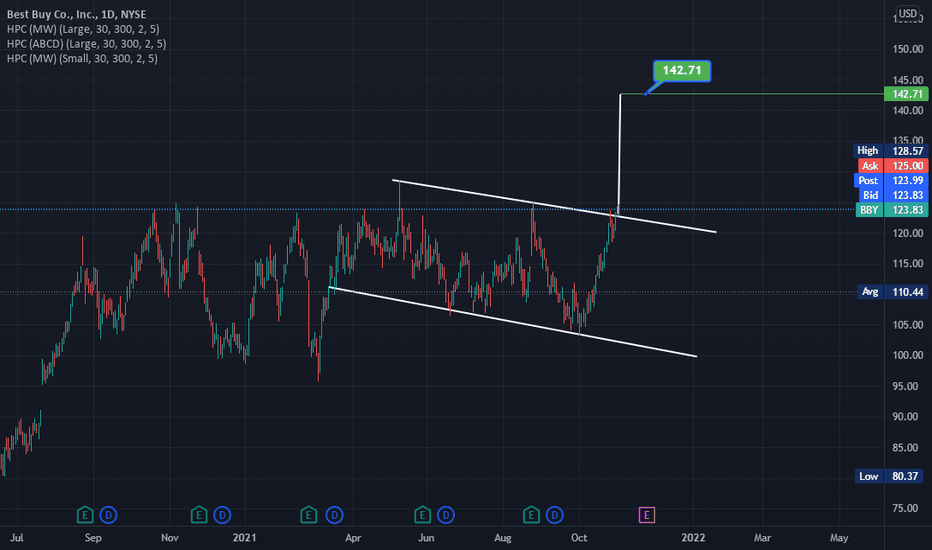Open the dividend D marker just before Oct
The image size is (932, 550).
tap(555, 515)
